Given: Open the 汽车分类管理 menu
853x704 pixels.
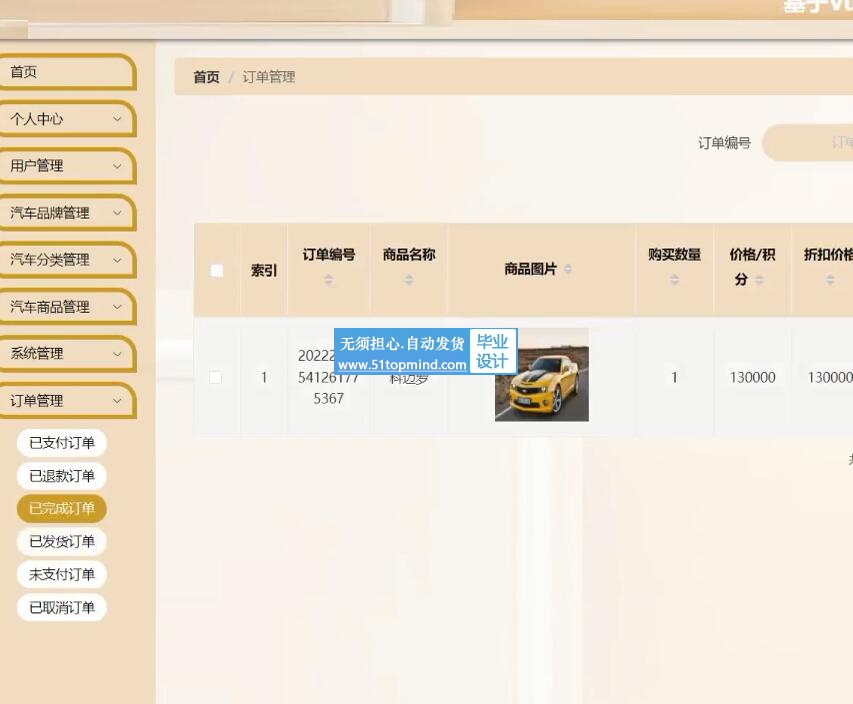Looking at the screenshot, I should click(x=67, y=260).
